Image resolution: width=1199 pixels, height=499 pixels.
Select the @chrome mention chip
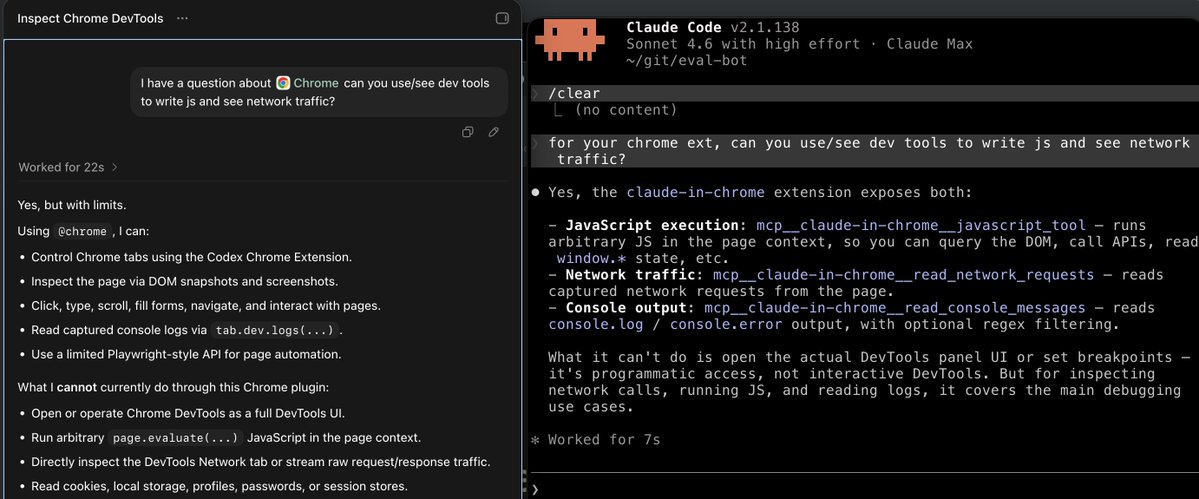coord(84,231)
